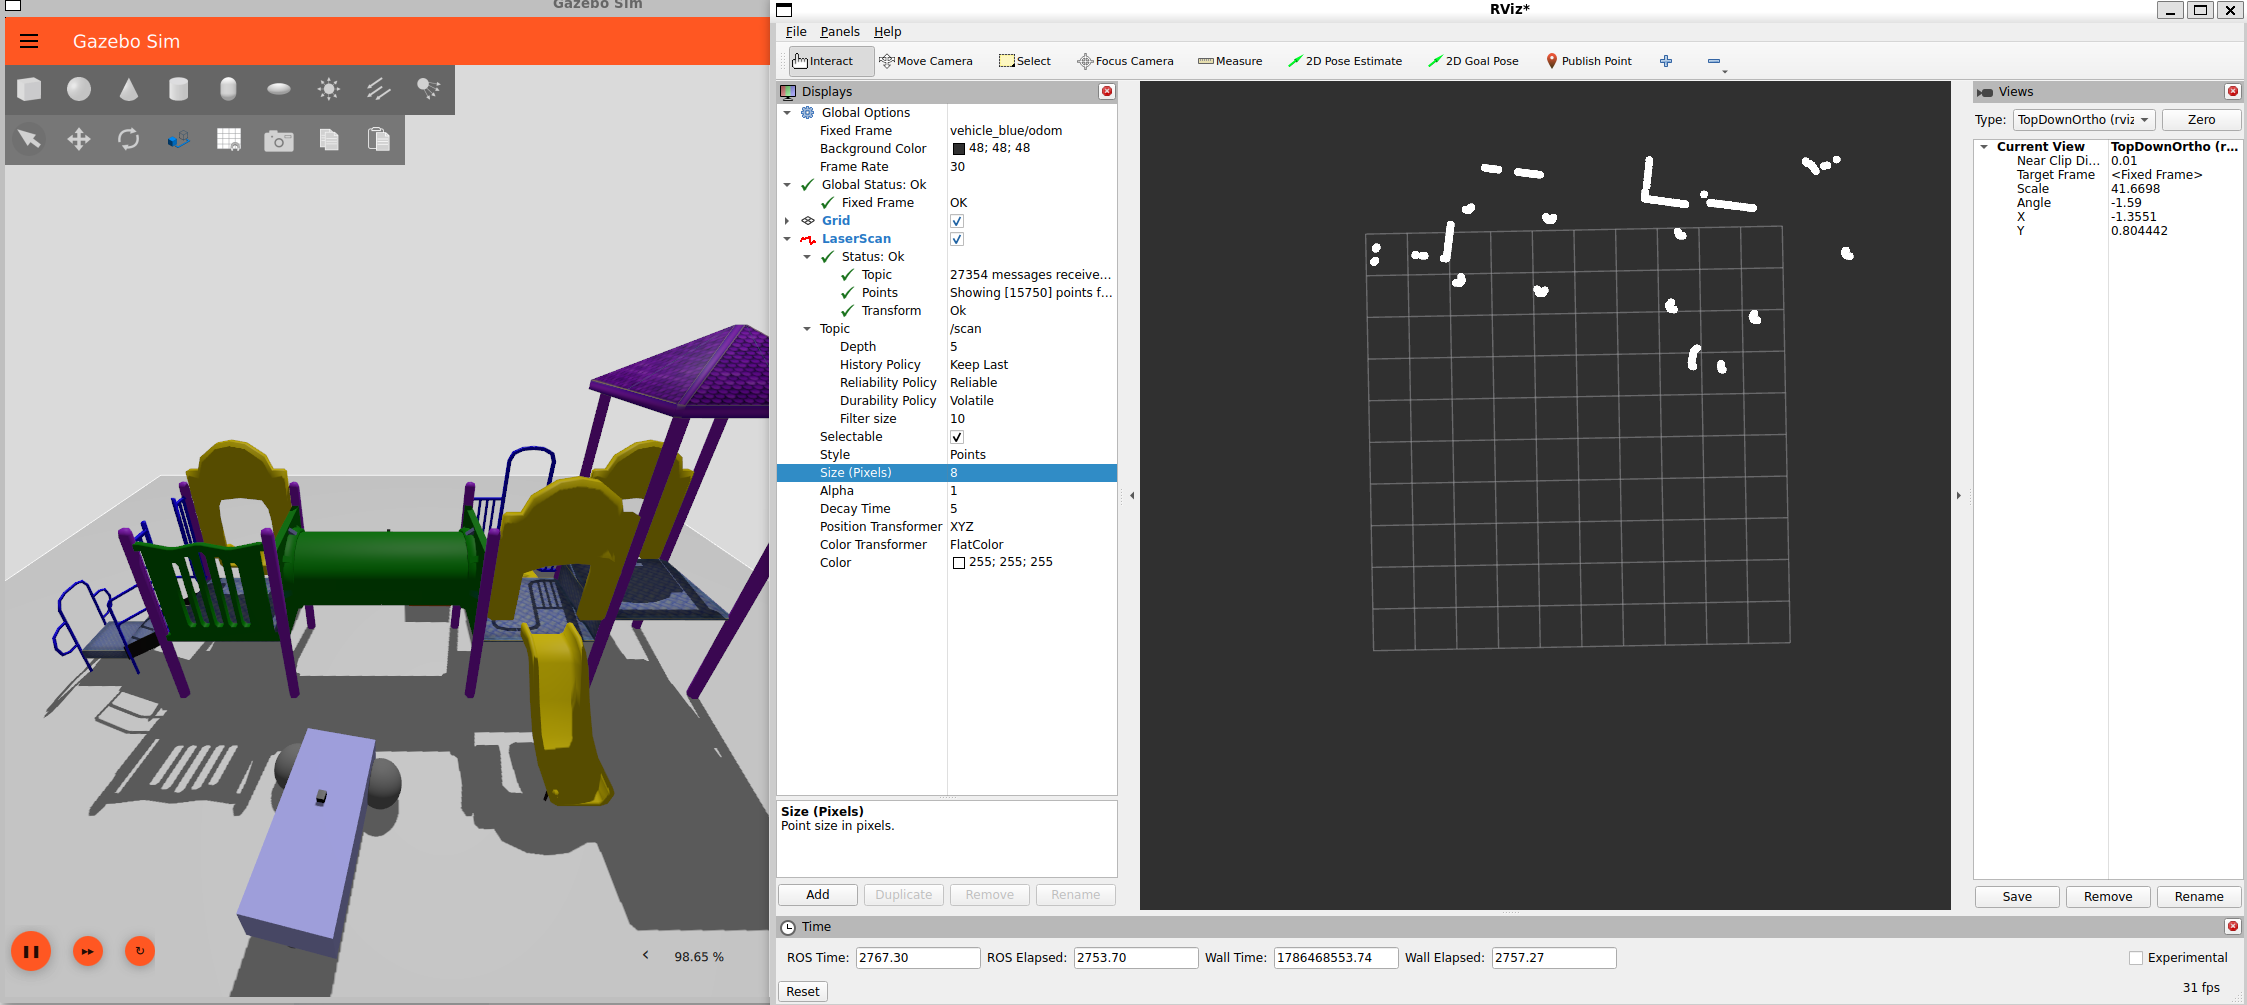
Task: Open the view Type dropdown
Action: [x=2083, y=120]
